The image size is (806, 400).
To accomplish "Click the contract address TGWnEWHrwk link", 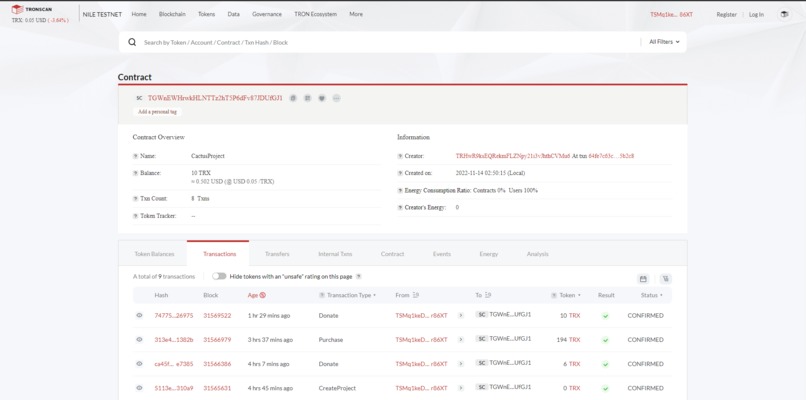I will point(215,98).
